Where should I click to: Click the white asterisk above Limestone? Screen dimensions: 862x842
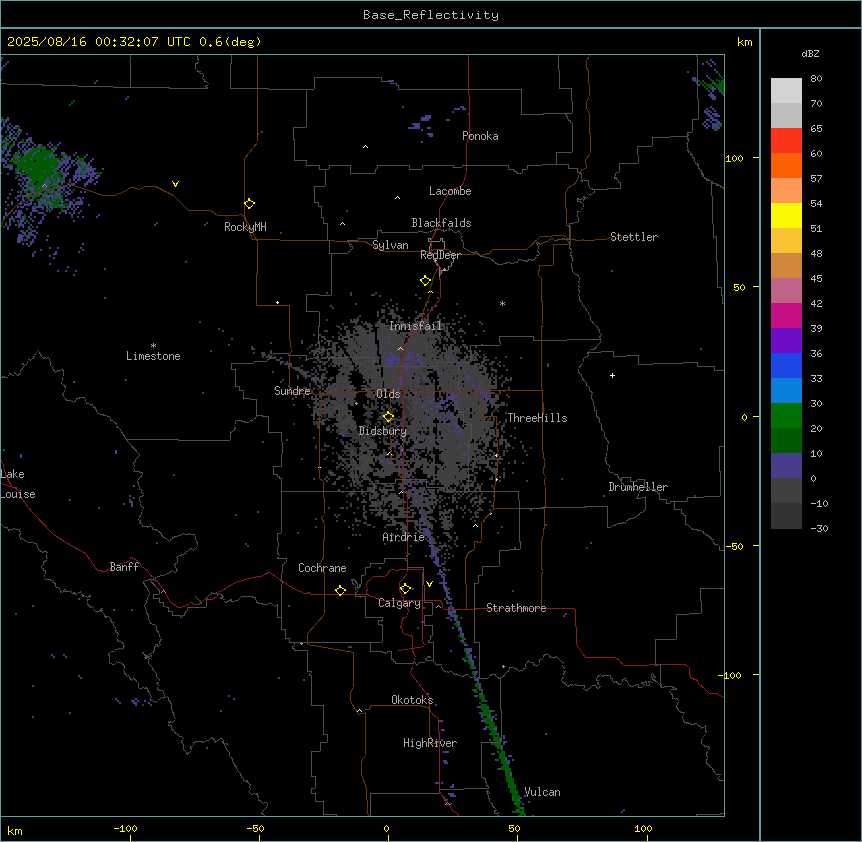(x=153, y=345)
